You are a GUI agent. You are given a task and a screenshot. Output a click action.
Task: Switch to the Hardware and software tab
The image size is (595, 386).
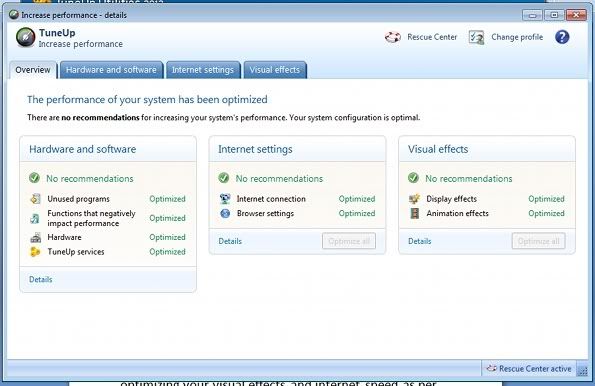pos(111,70)
